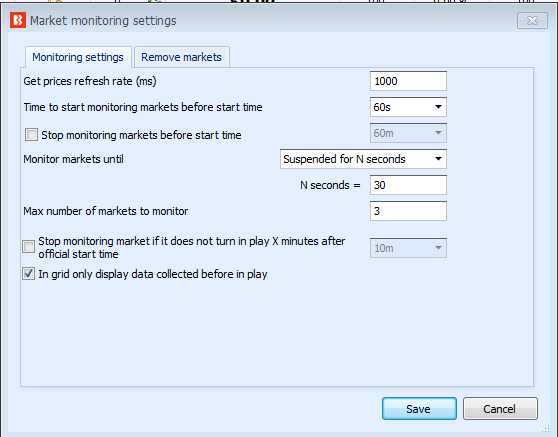Click the arrow on Suspended for N seconds combo

click(438, 159)
